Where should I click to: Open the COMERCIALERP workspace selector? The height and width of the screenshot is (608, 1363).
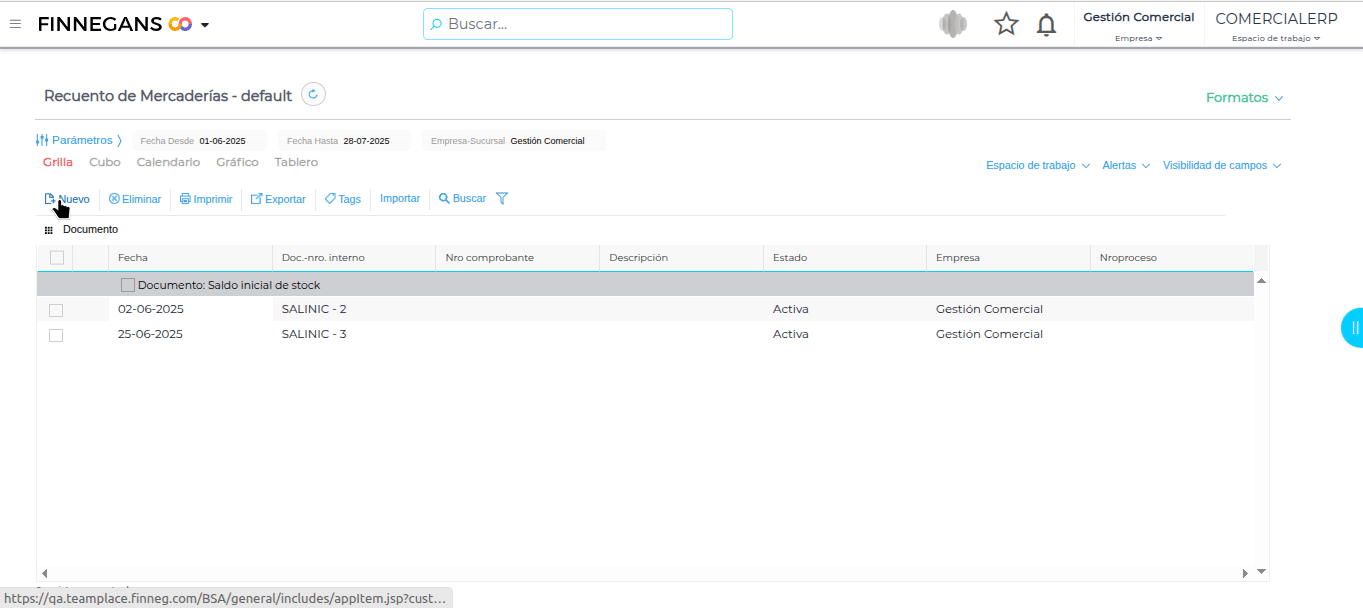[1276, 25]
